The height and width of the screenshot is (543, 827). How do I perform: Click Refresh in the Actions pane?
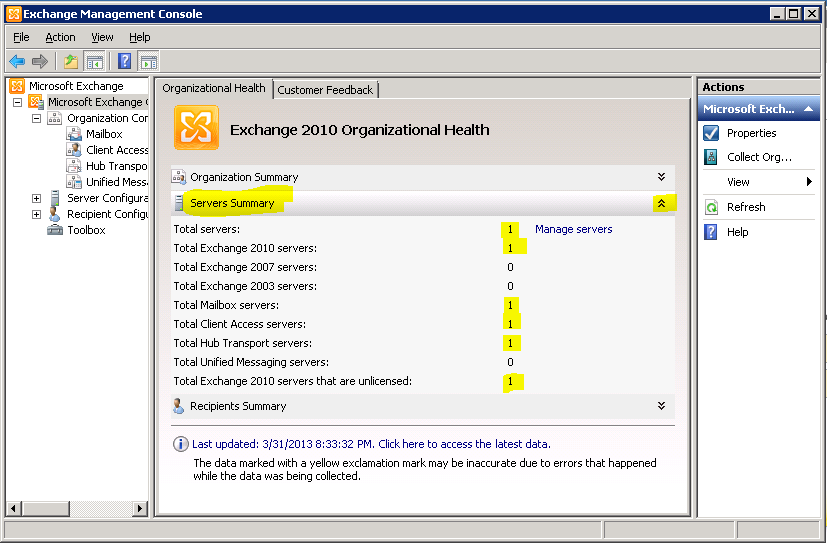[x=746, y=207]
